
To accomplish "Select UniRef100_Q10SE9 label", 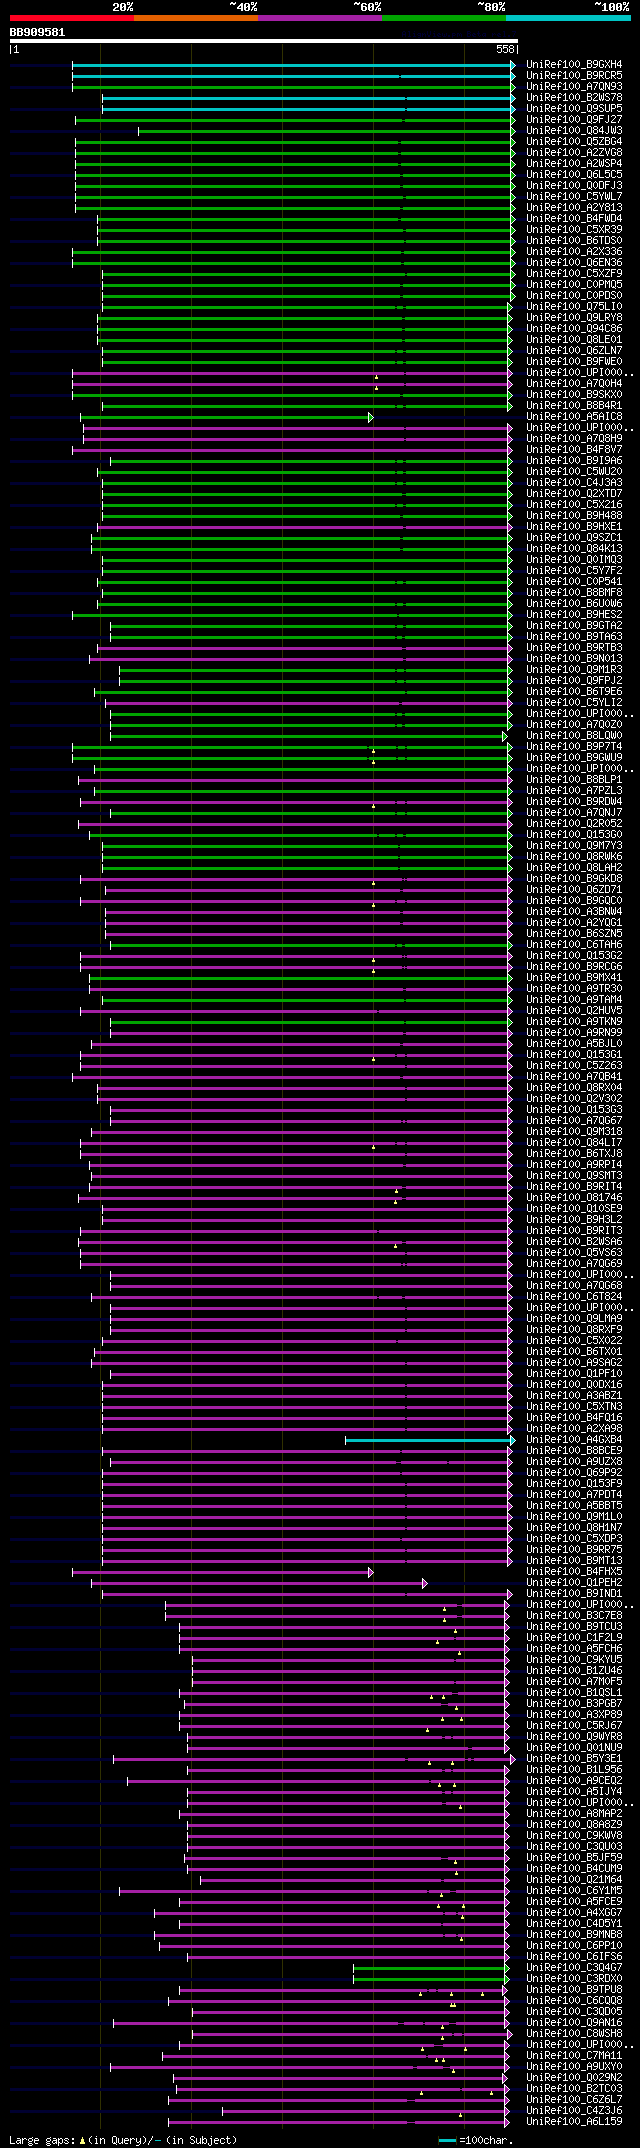I will 574,1209.
